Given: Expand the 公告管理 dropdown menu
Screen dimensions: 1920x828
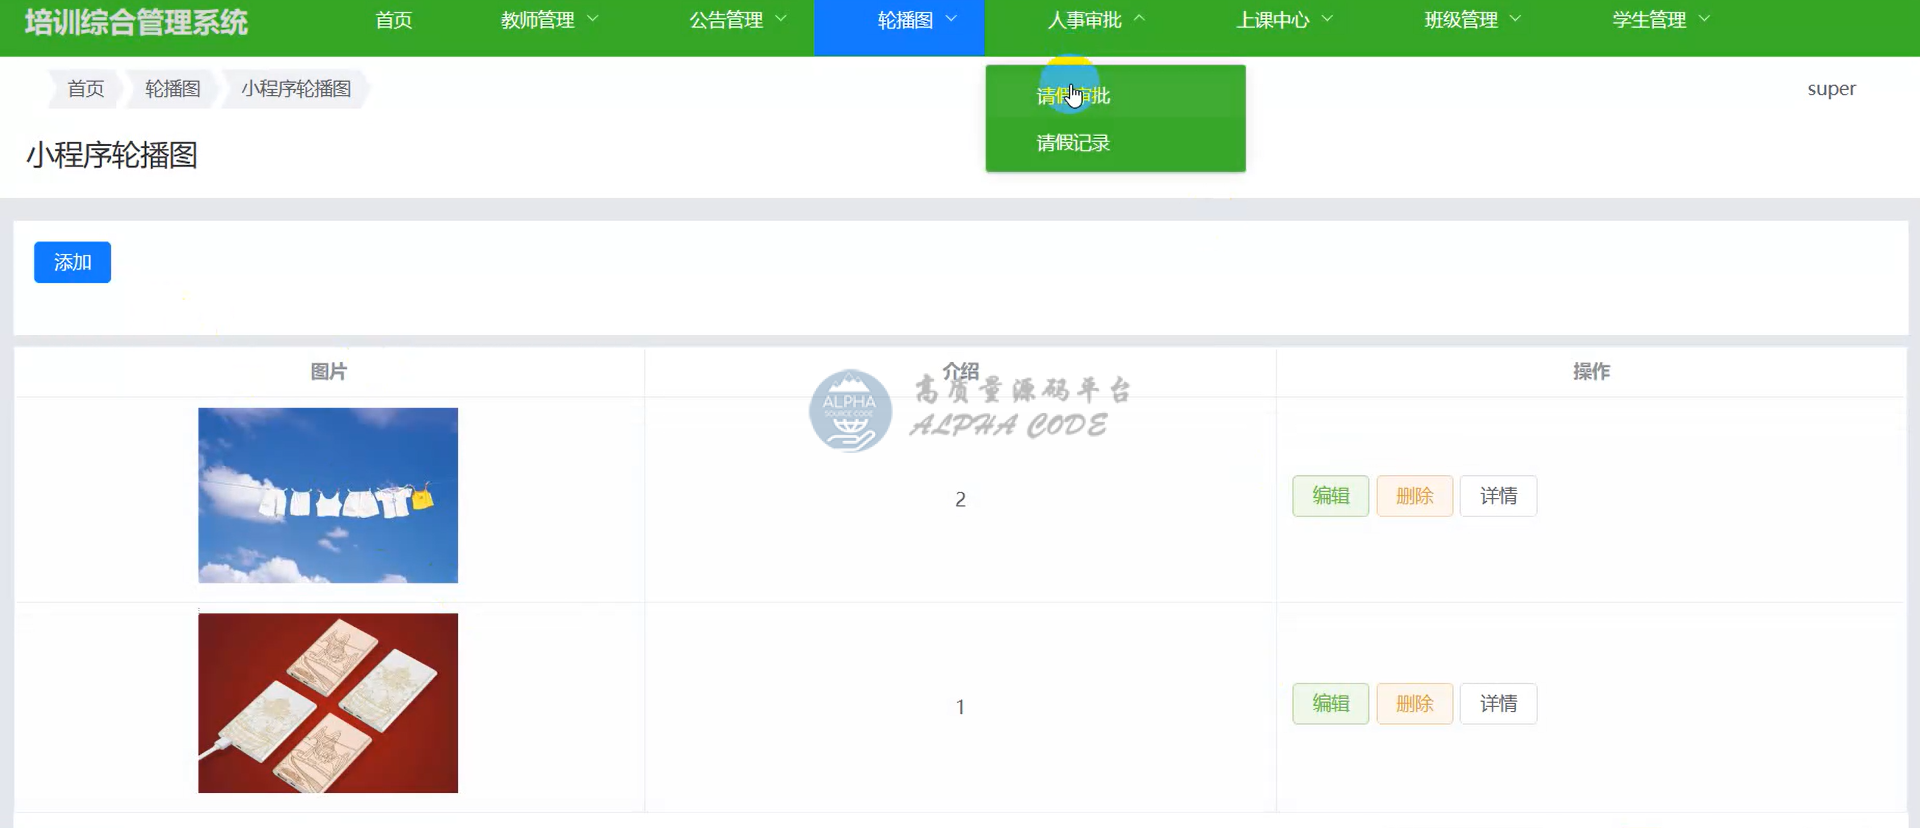Looking at the screenshot, I should 737,20.
